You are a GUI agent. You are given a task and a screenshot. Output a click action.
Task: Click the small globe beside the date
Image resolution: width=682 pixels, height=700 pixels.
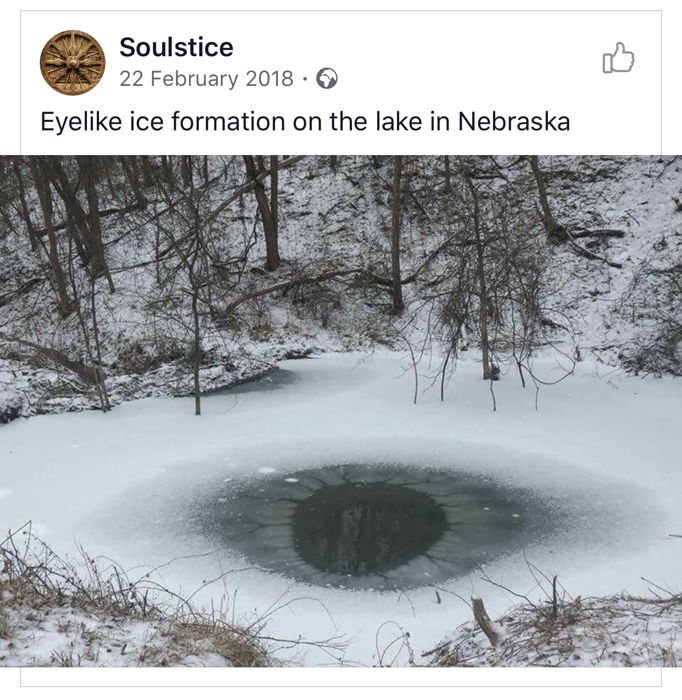click(x=327, y=79)
